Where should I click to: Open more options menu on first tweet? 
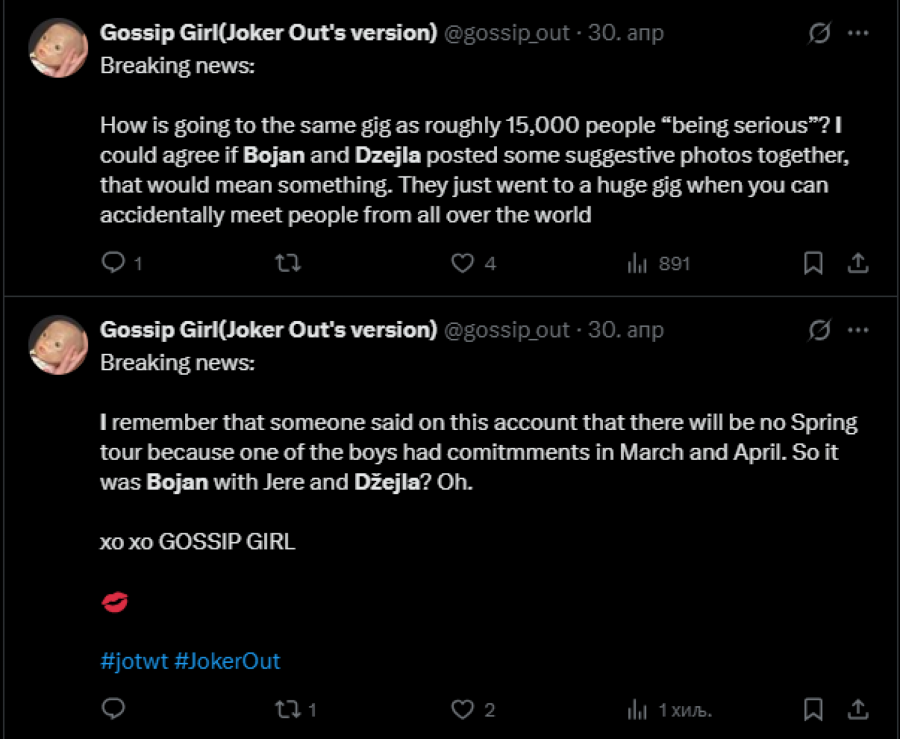[x=858, y=33]
